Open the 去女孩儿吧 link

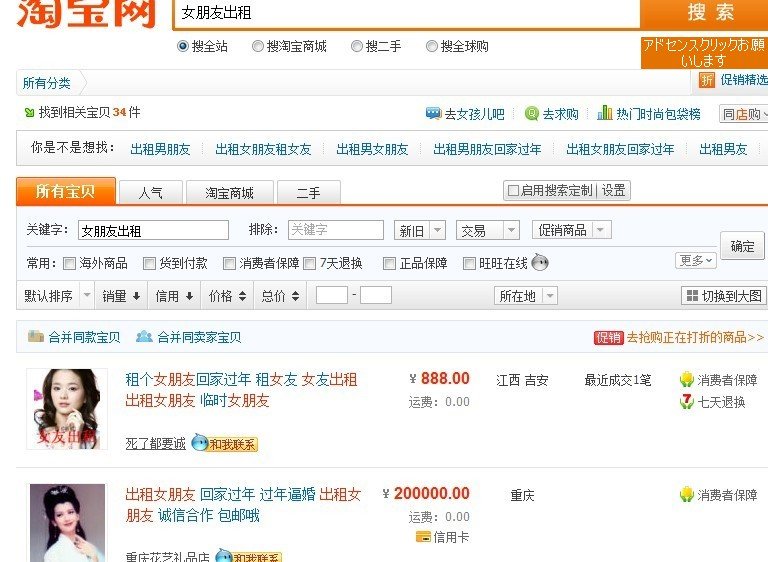click(x=474, y=114)
